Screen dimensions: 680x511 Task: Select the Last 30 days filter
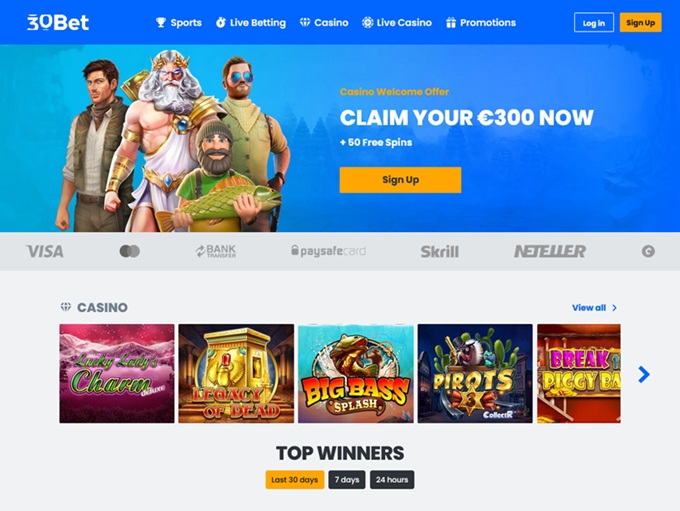coord(295,480)
